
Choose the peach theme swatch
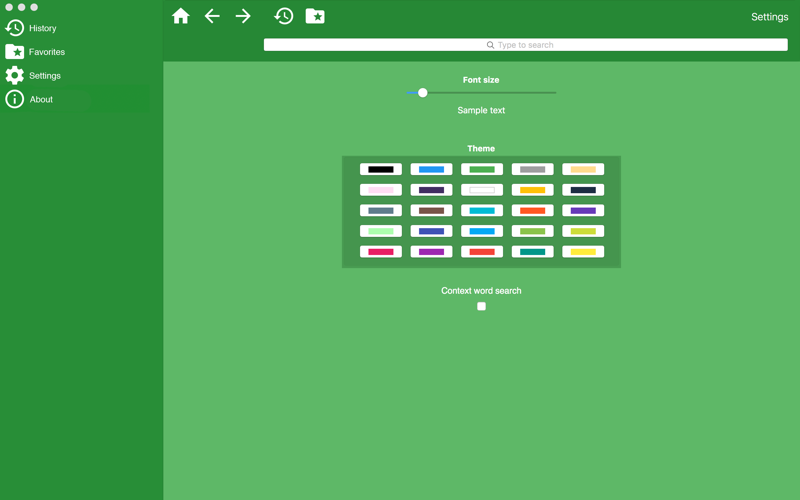click(x=583, y=169)
